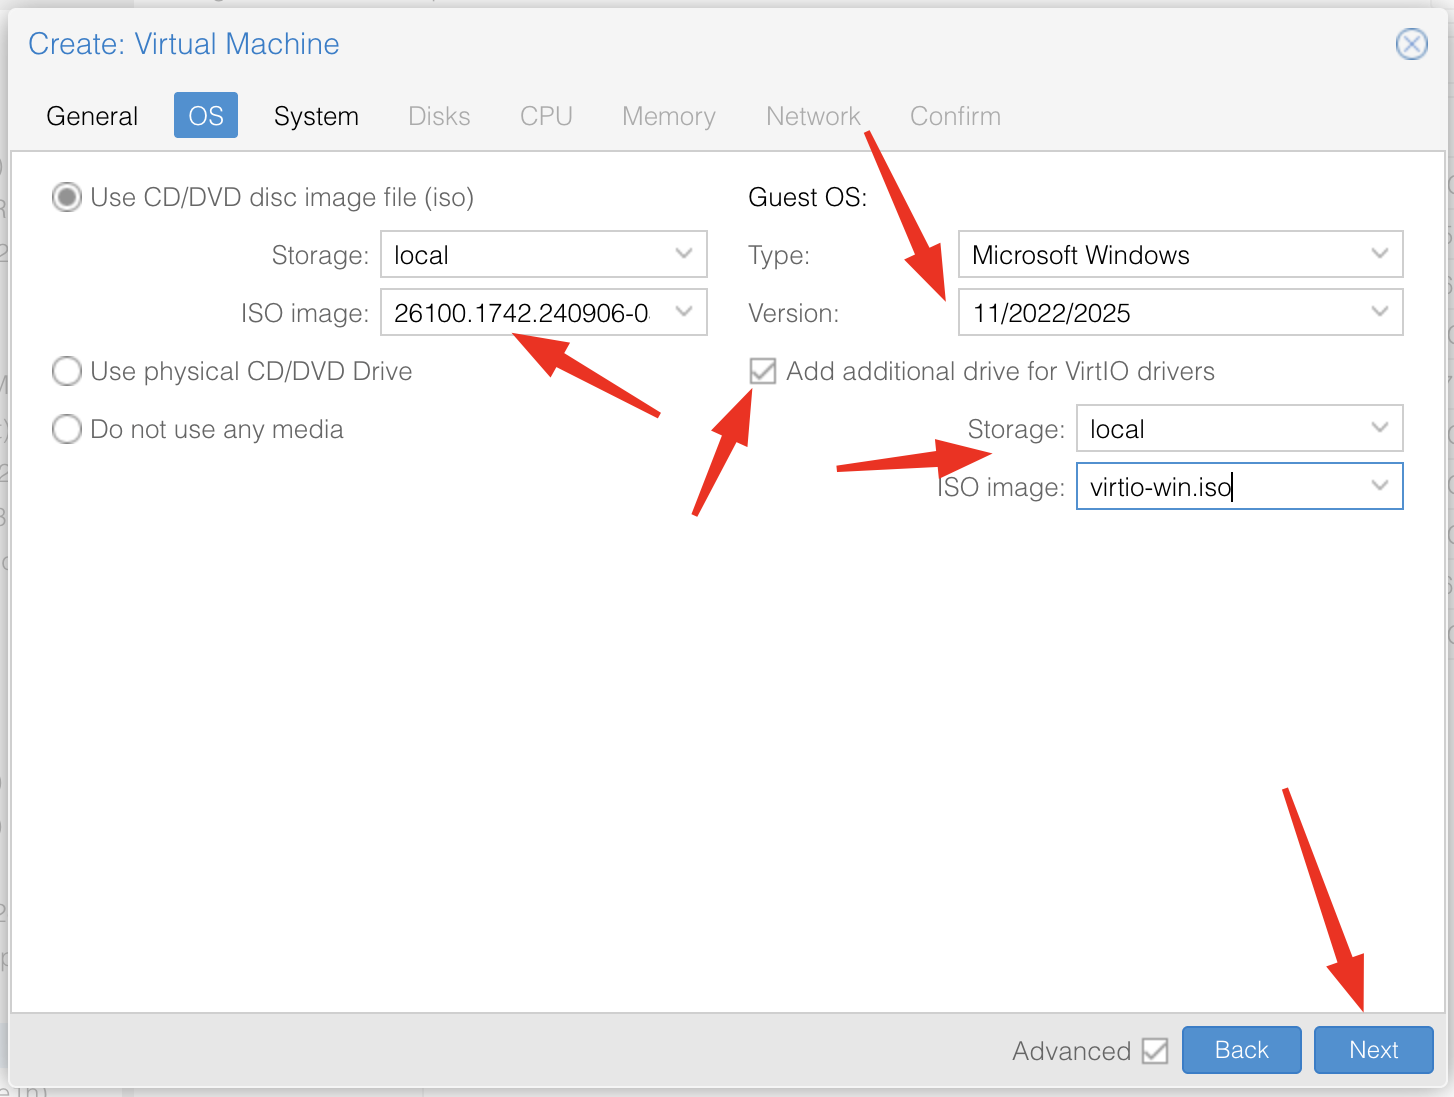This screenshot has height=1097, width=1454.
Task: Select Use physical CD/DVD Drive option
Action: pos(67,372)
